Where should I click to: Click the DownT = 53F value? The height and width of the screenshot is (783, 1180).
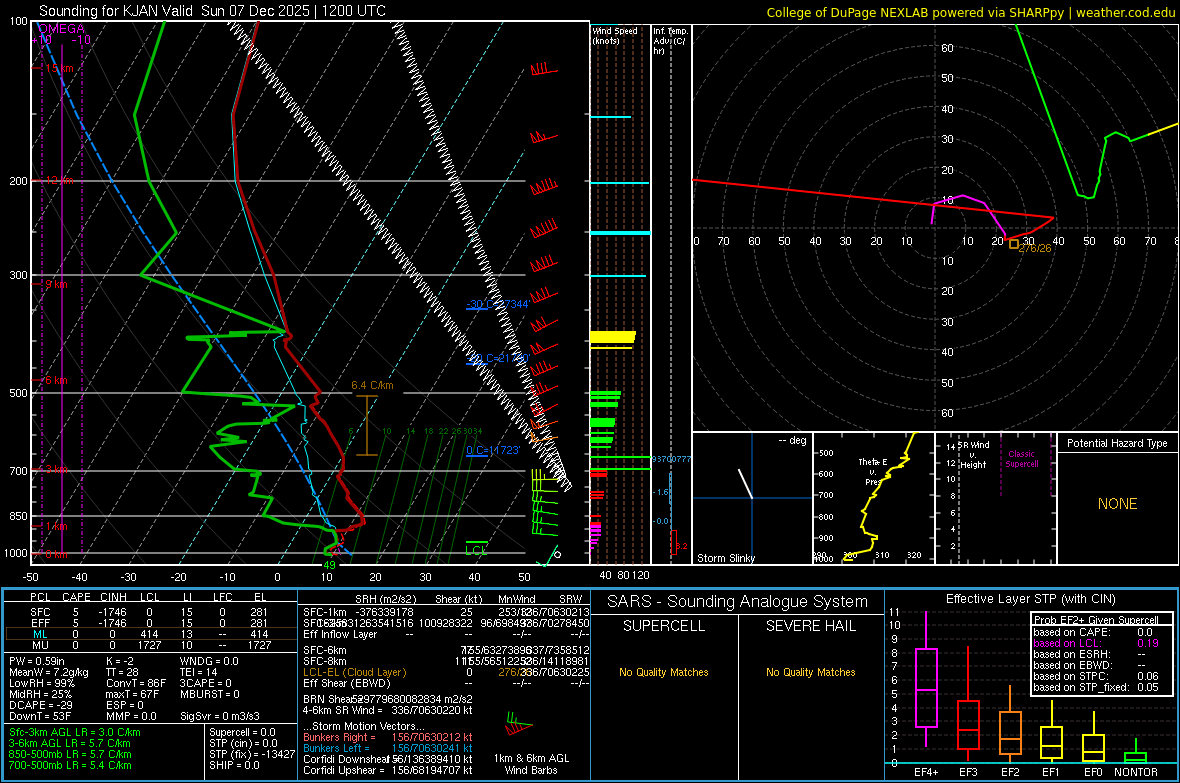pyautogui.click(x=40, y=717)
